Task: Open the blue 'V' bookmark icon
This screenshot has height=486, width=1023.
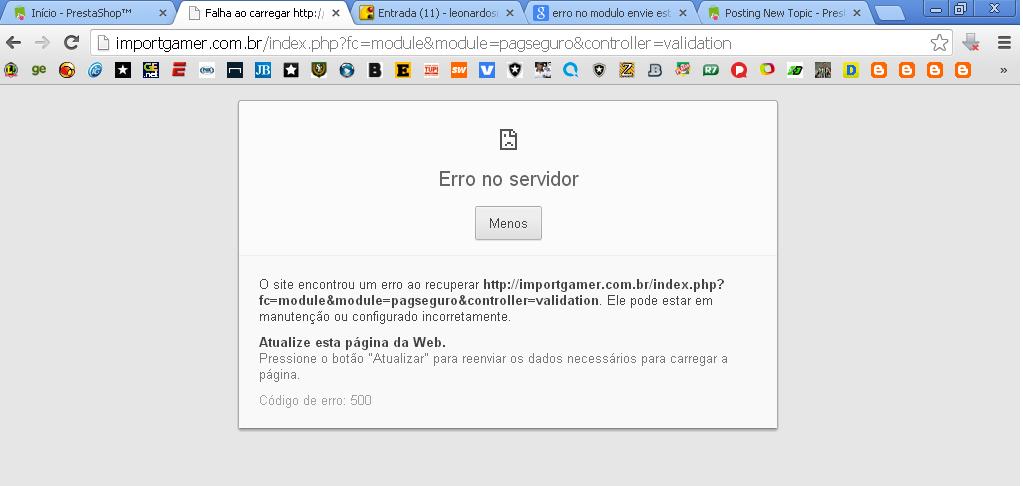Action: [x=487, y=70]
